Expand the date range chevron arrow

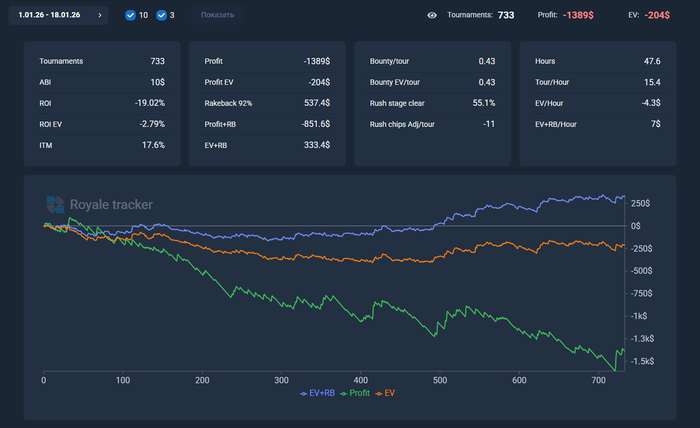pyautogui.click(x=99, y=15)
